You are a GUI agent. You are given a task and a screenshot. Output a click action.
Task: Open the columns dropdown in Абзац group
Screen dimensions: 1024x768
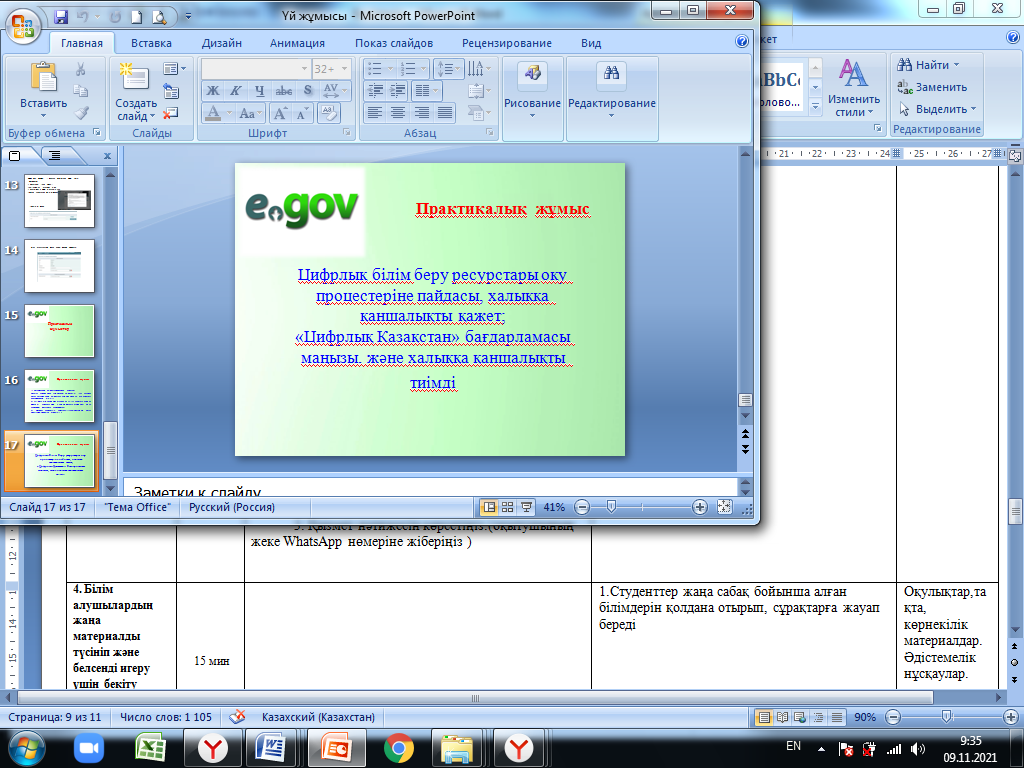pyautogui.click(x=427, y=91)
